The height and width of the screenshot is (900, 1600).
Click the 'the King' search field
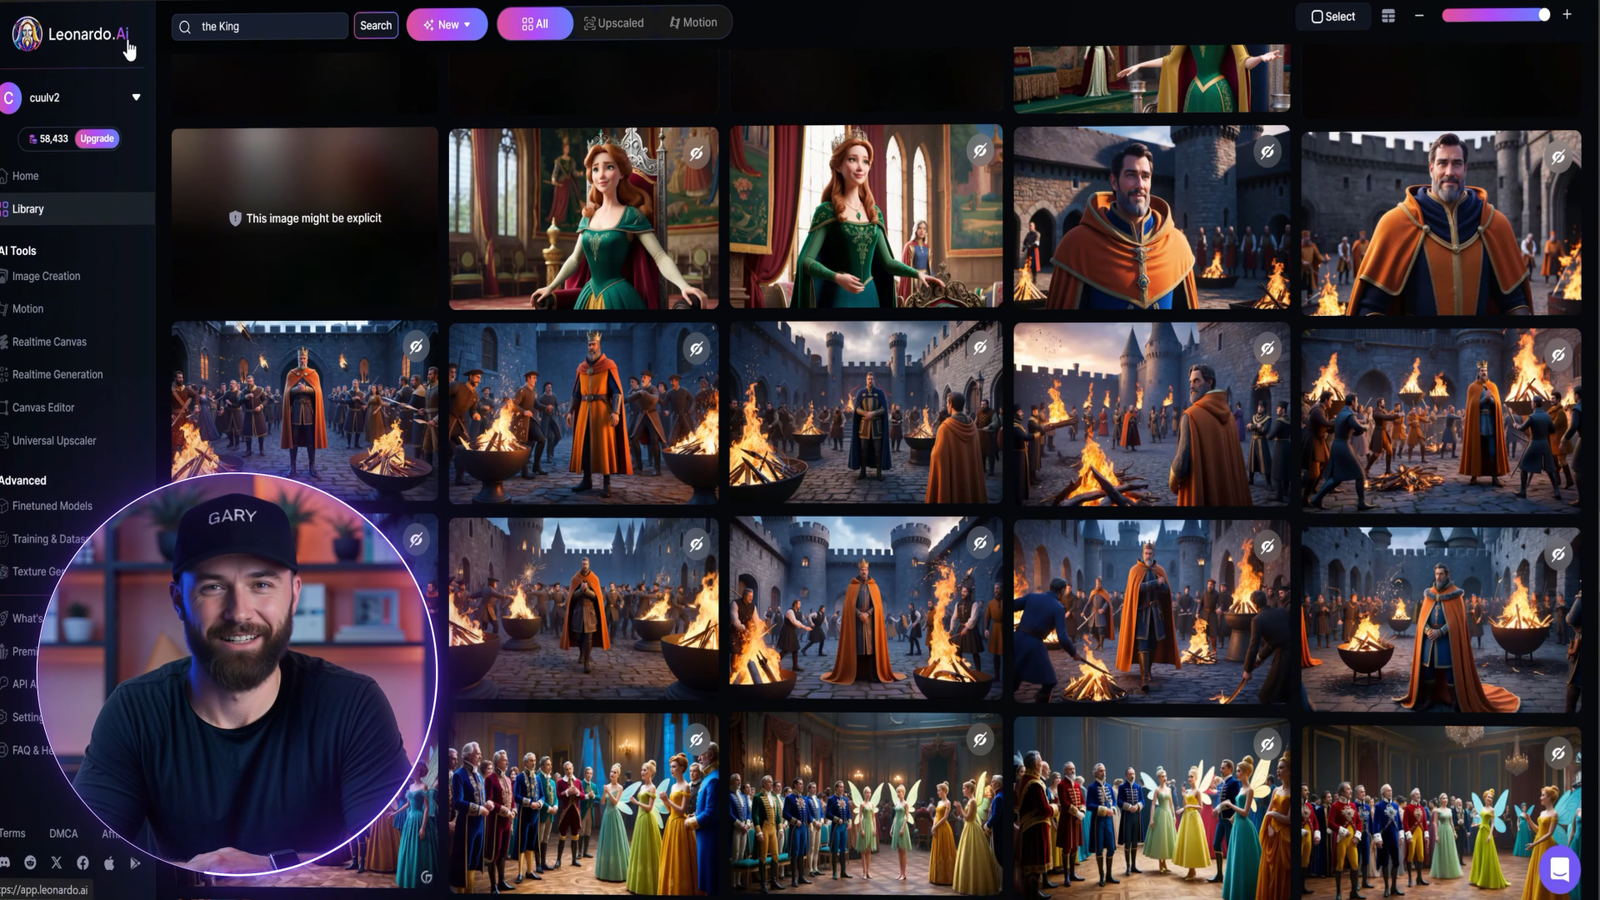click(x=260, y=26)
